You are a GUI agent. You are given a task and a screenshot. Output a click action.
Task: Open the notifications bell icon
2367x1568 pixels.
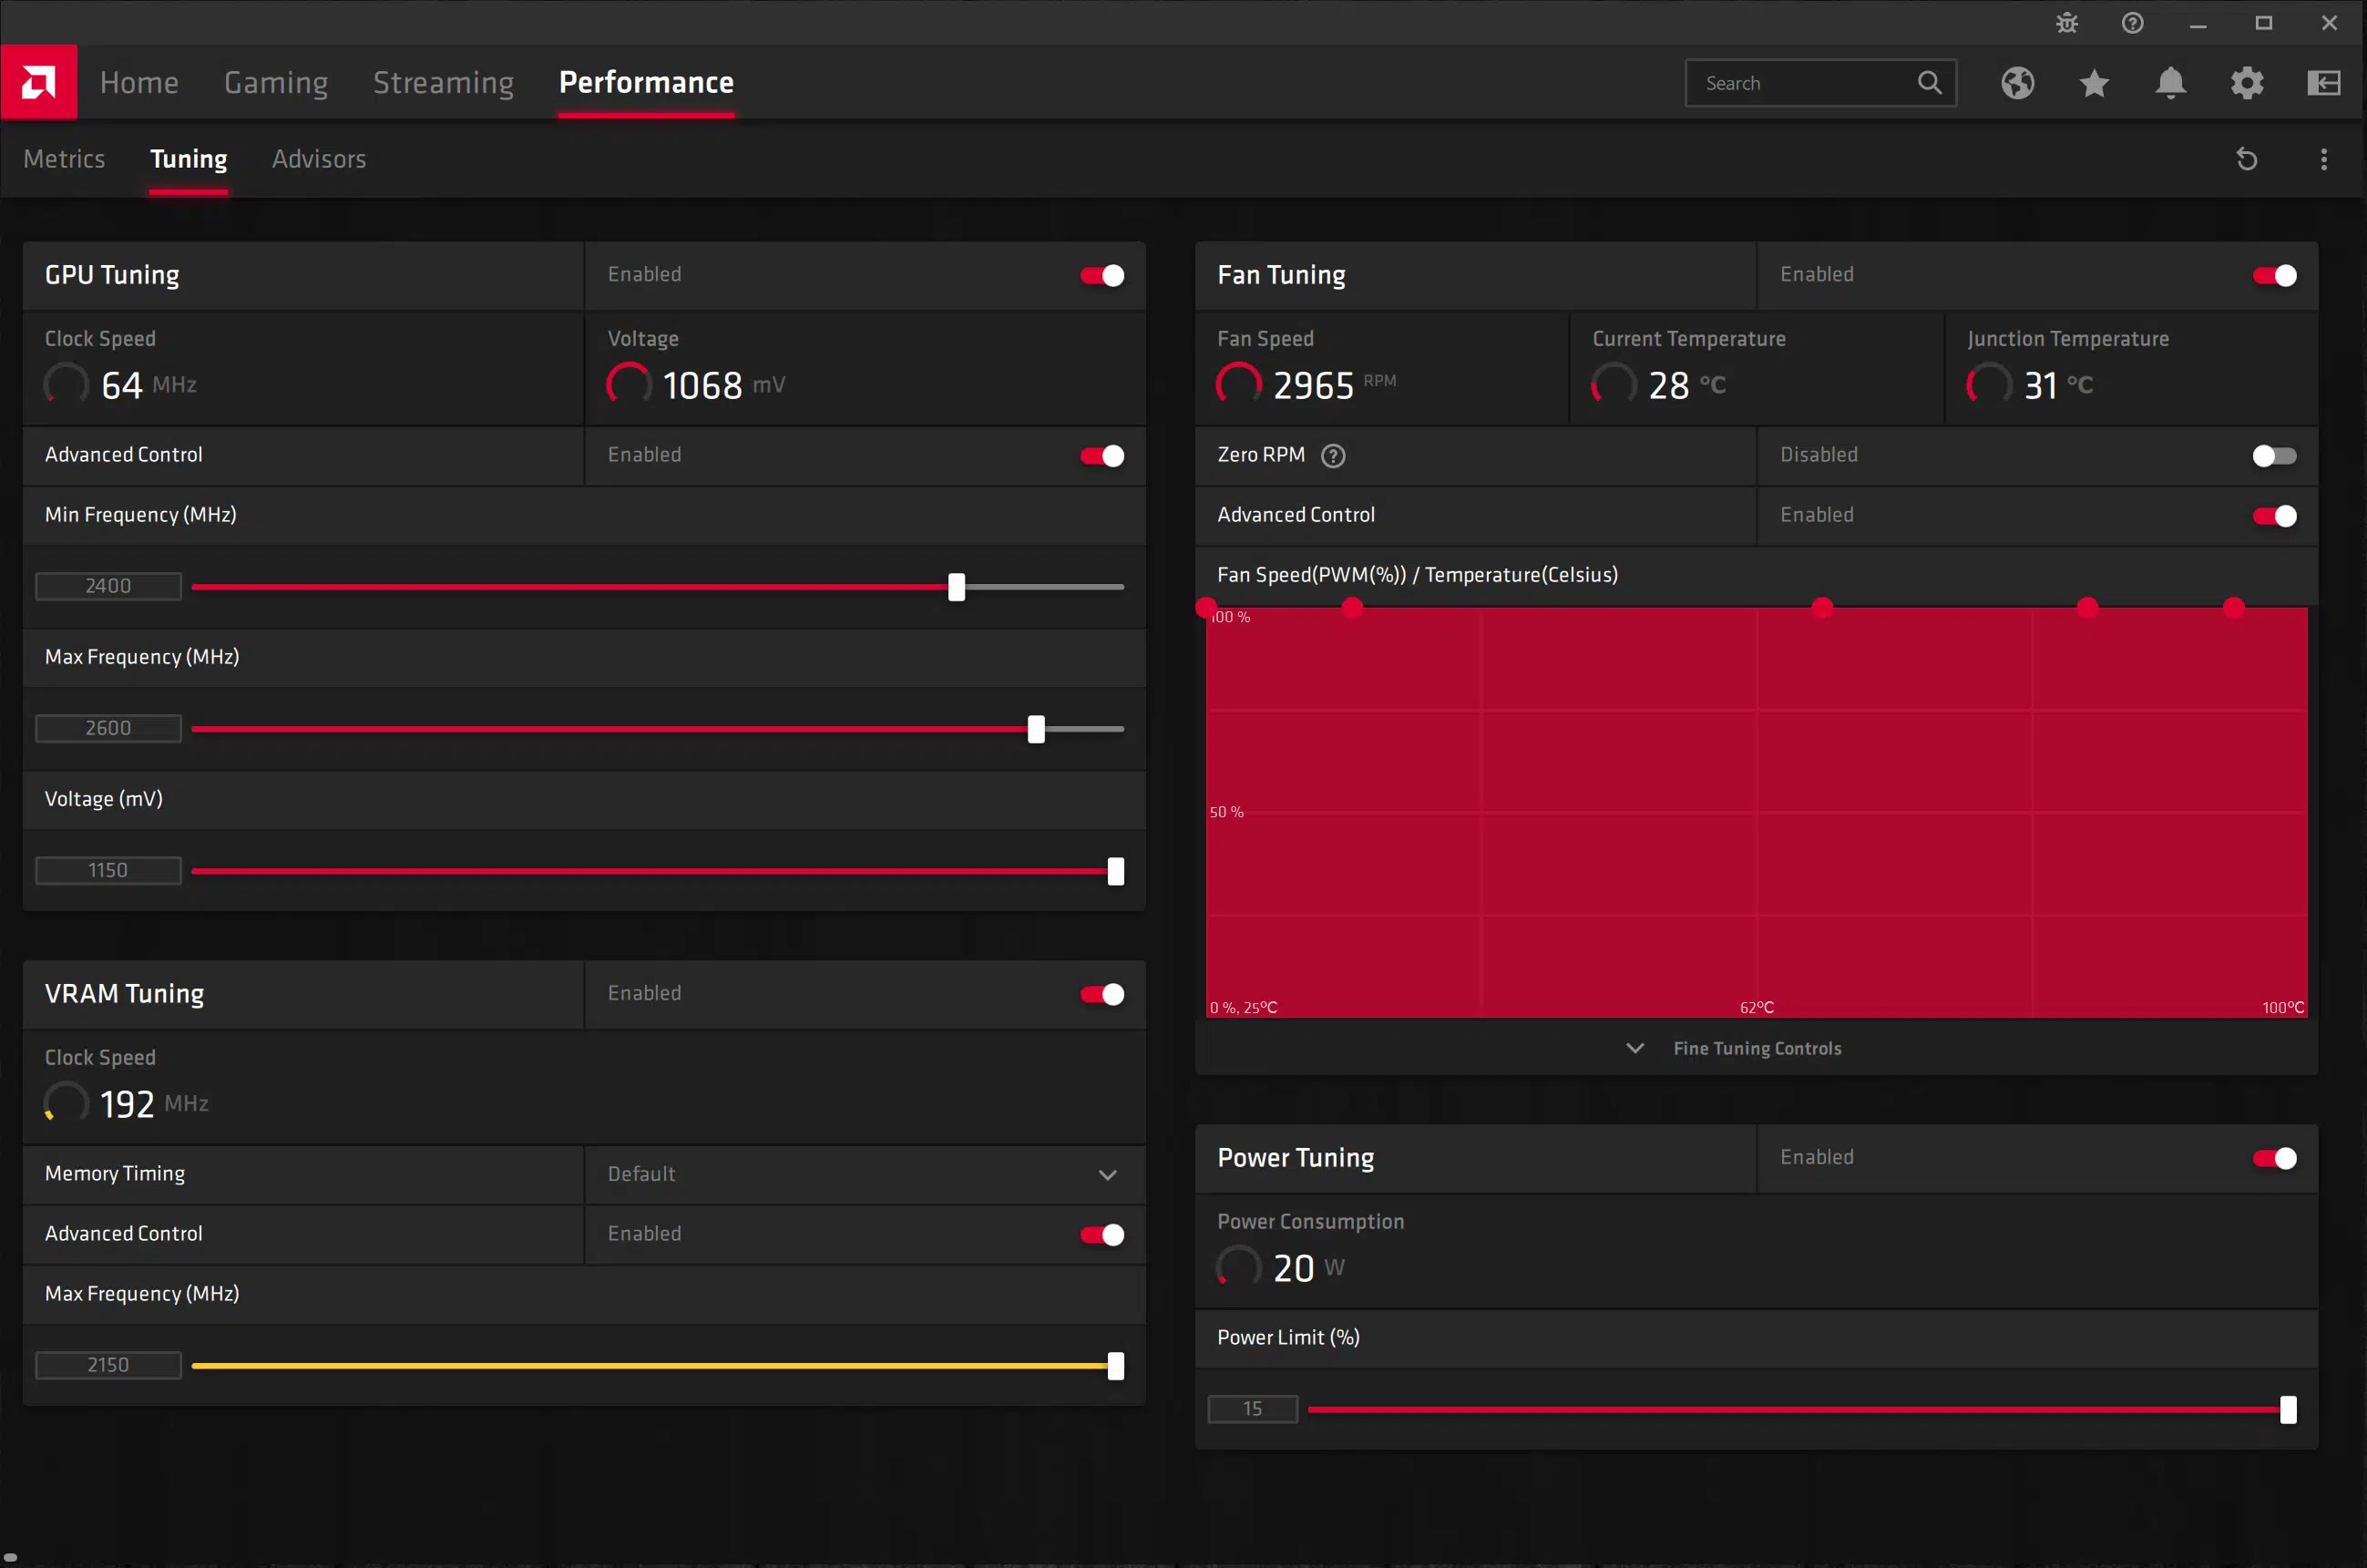(2170, 84)
